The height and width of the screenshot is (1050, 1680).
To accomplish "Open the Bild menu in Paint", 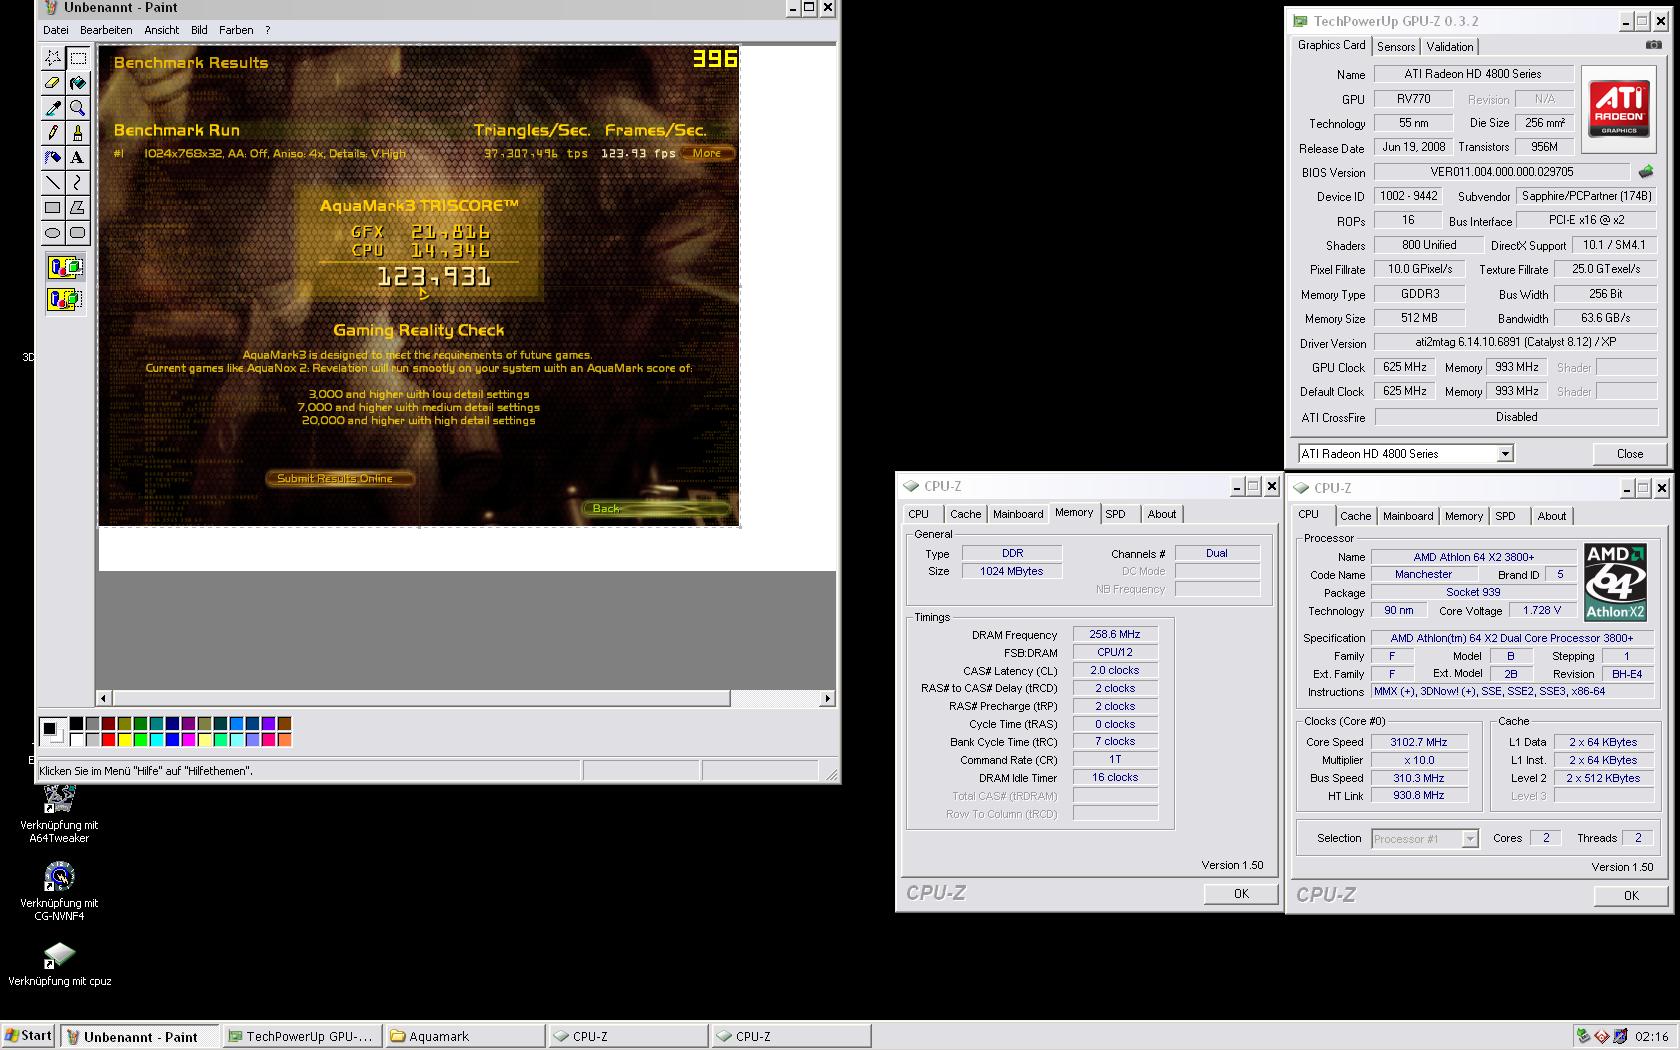I will click(x=199, y=30).
